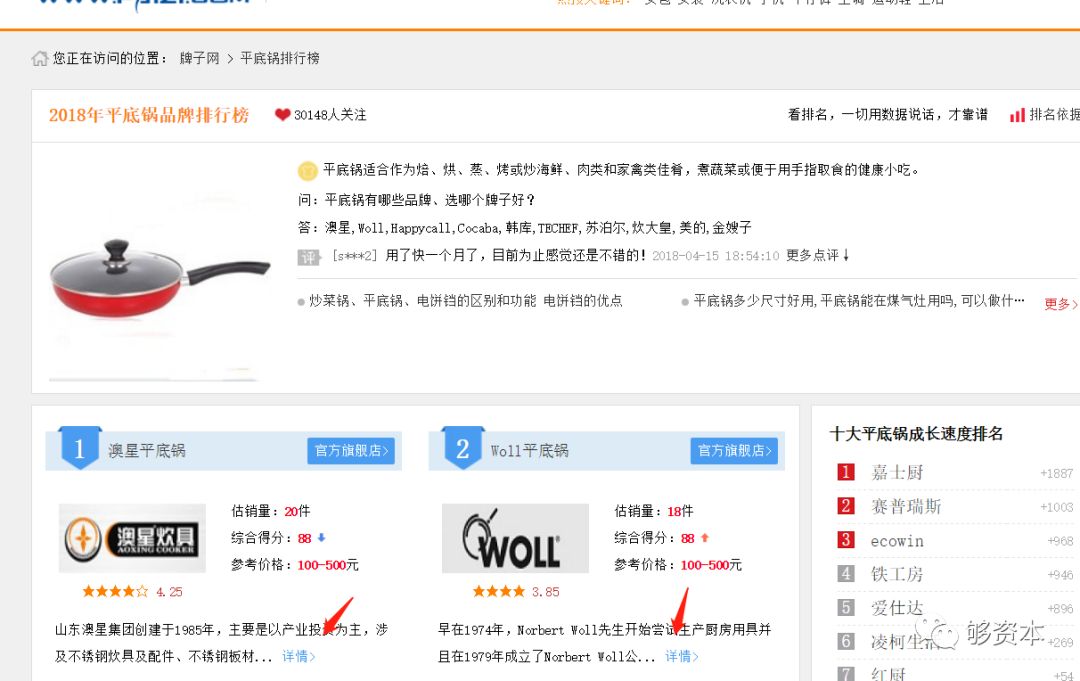Image resolution: width=1080 pixels, height=681 pixels.
Task: Click the 30148人关注 follower count
Action: point(331,115)
